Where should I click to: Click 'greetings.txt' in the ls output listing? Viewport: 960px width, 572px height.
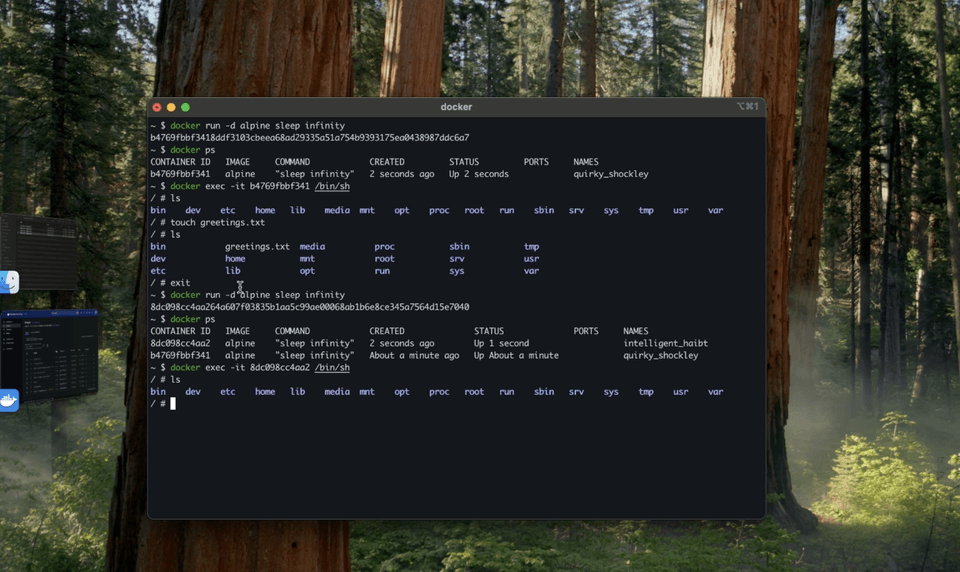(257, 247)
